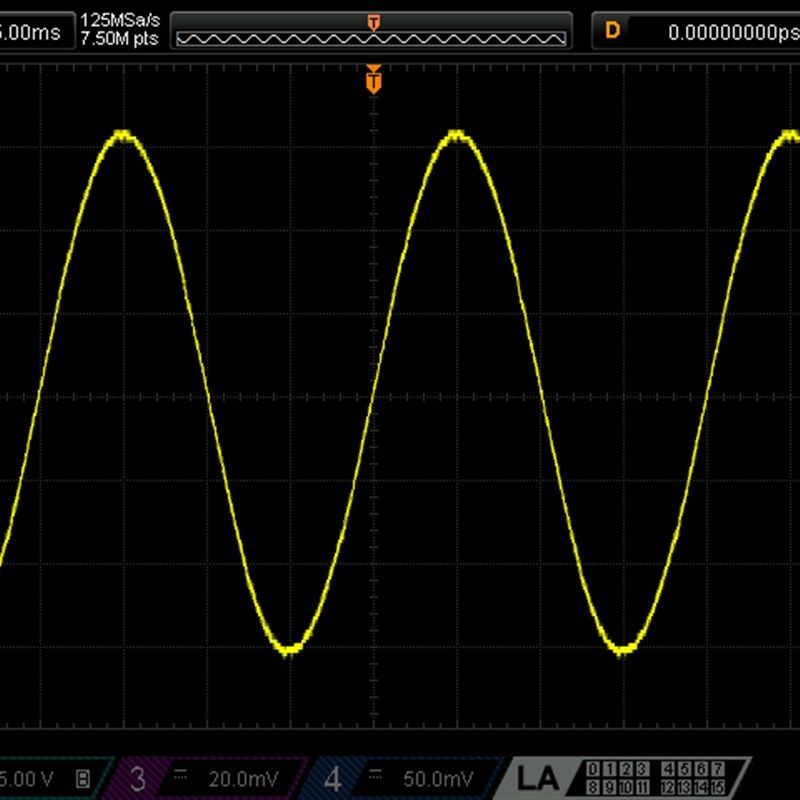Select the delay value 0.00000000ps
The width and height of the screenshot is (800, 800).
coord(734,33)
